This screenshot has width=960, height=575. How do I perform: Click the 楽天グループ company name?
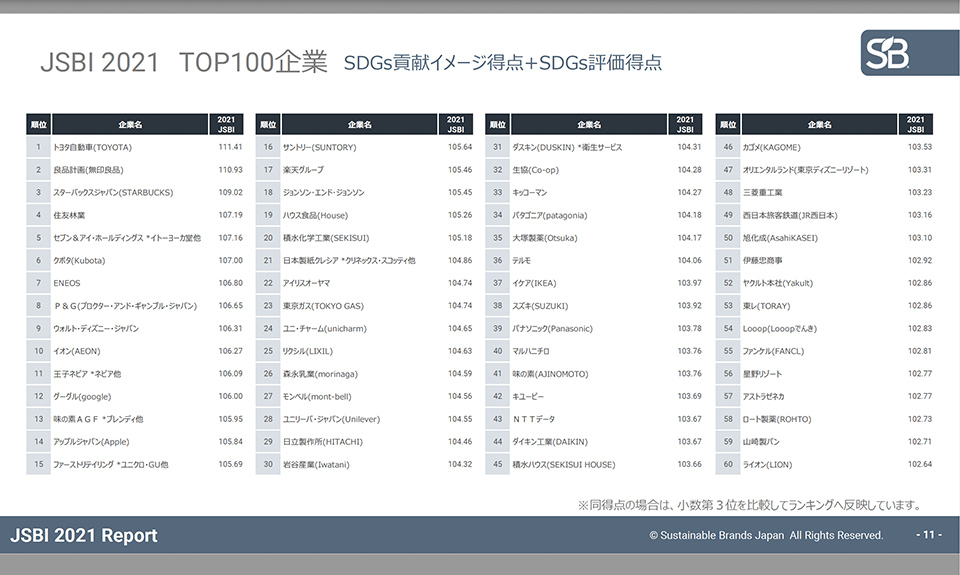pos(304,170)
